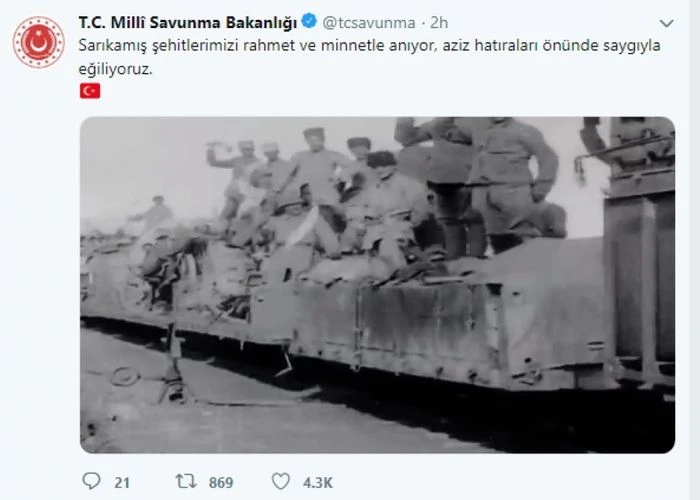Viewport: 700px width, 500px height.
Task: Click the blue verified badge icon
Action: click(309, 21)
